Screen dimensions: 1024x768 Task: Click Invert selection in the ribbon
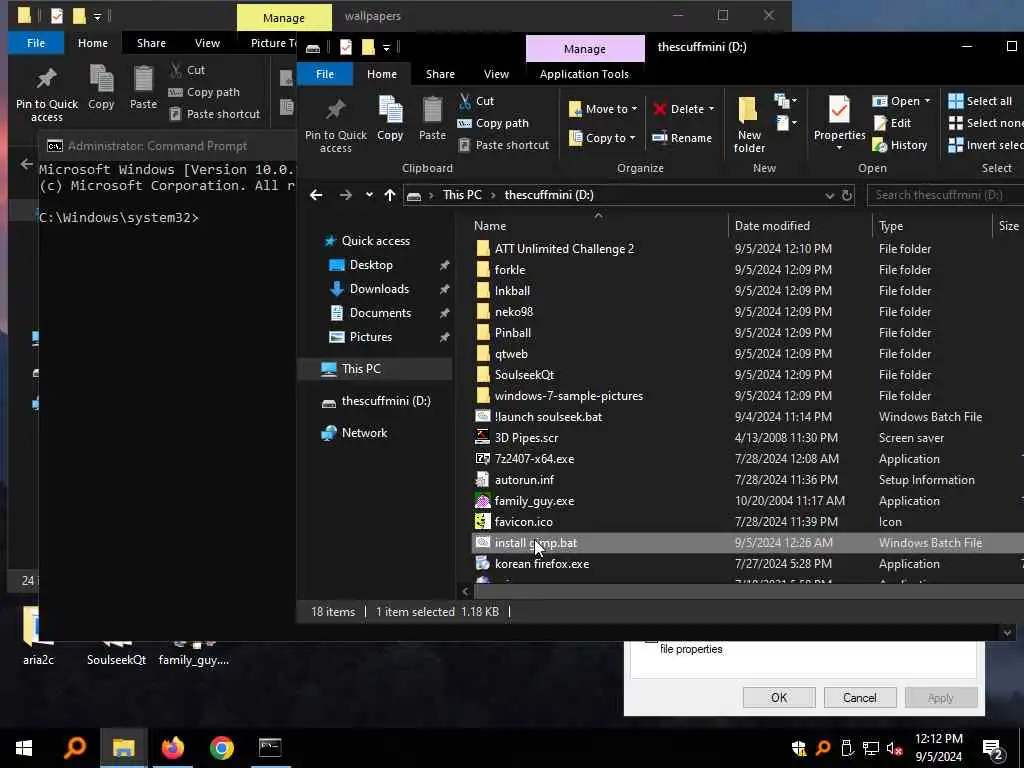point(986,145)
